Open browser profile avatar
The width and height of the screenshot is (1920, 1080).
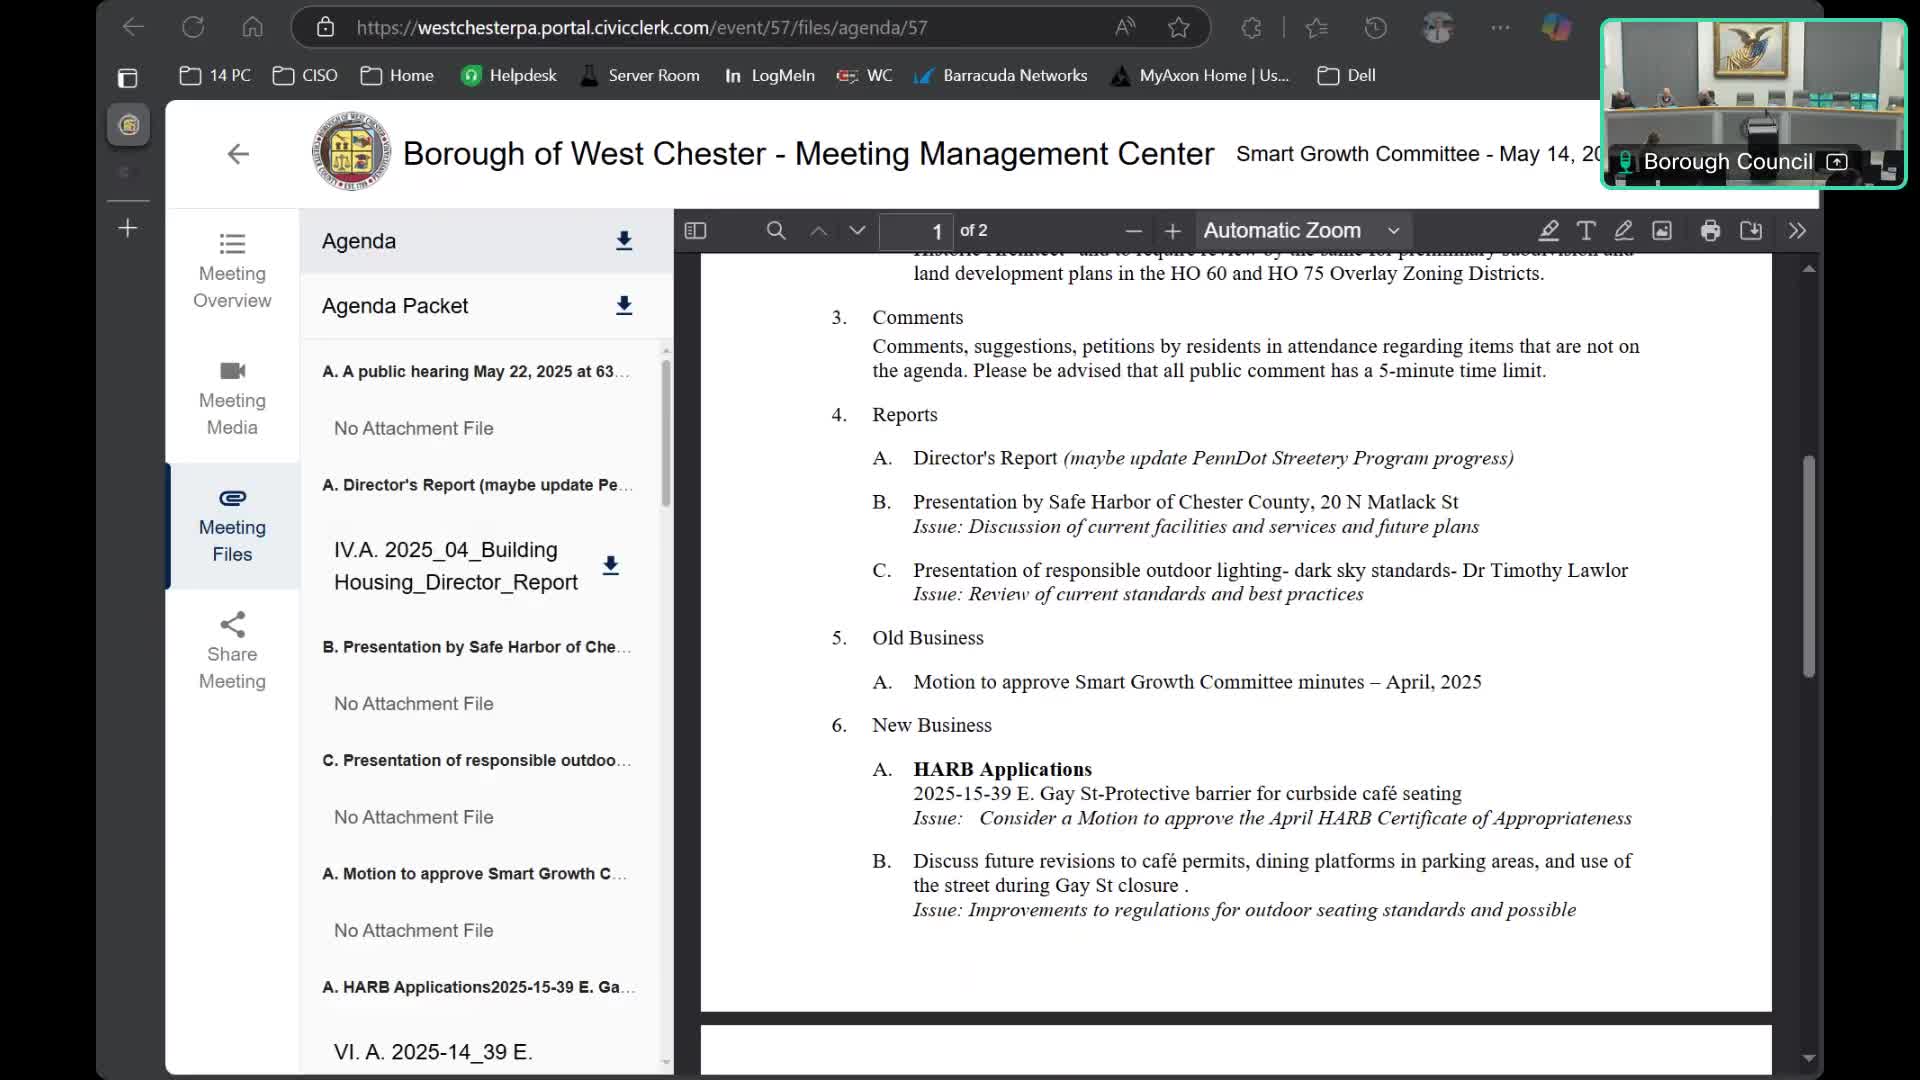coord(1438,27)
